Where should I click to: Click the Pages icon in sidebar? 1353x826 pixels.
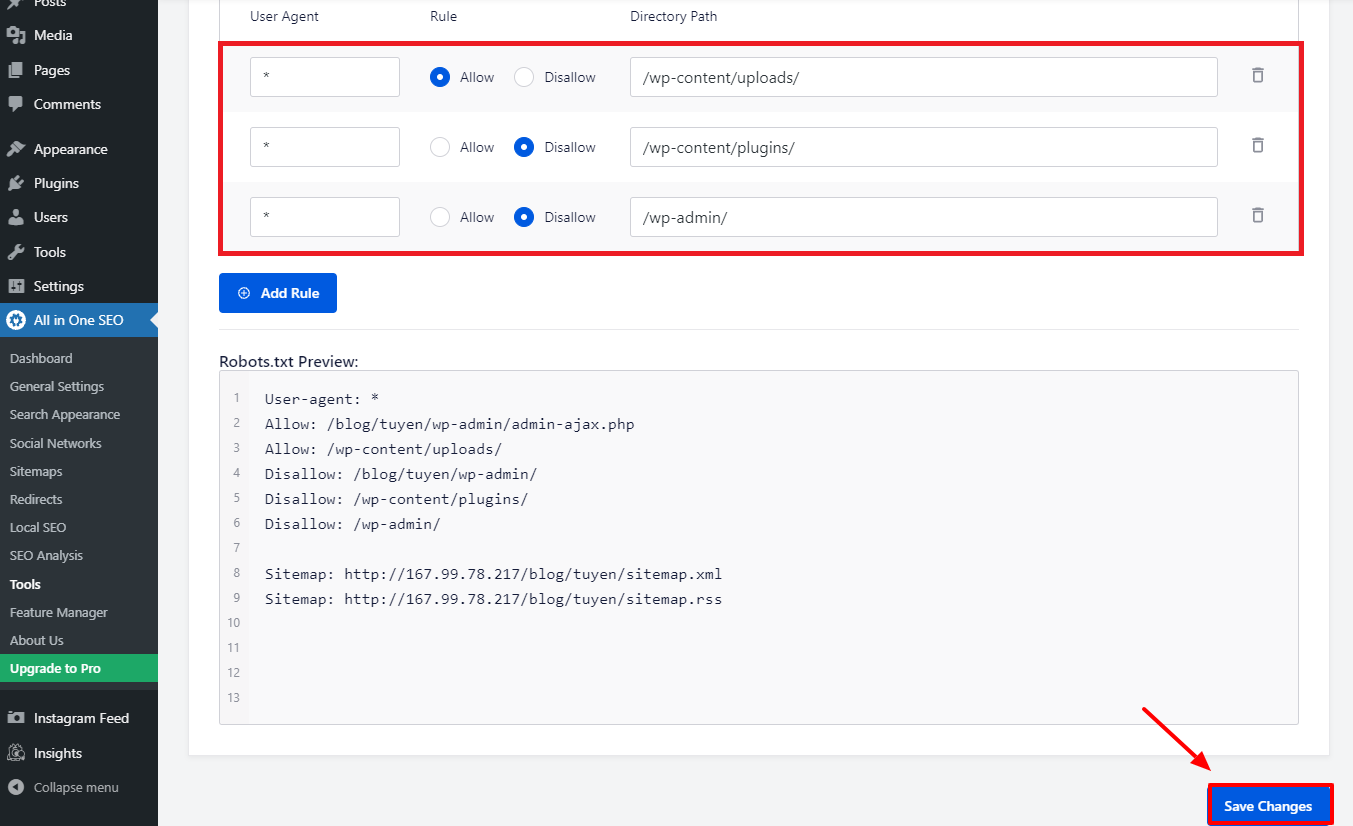point(16,70)
